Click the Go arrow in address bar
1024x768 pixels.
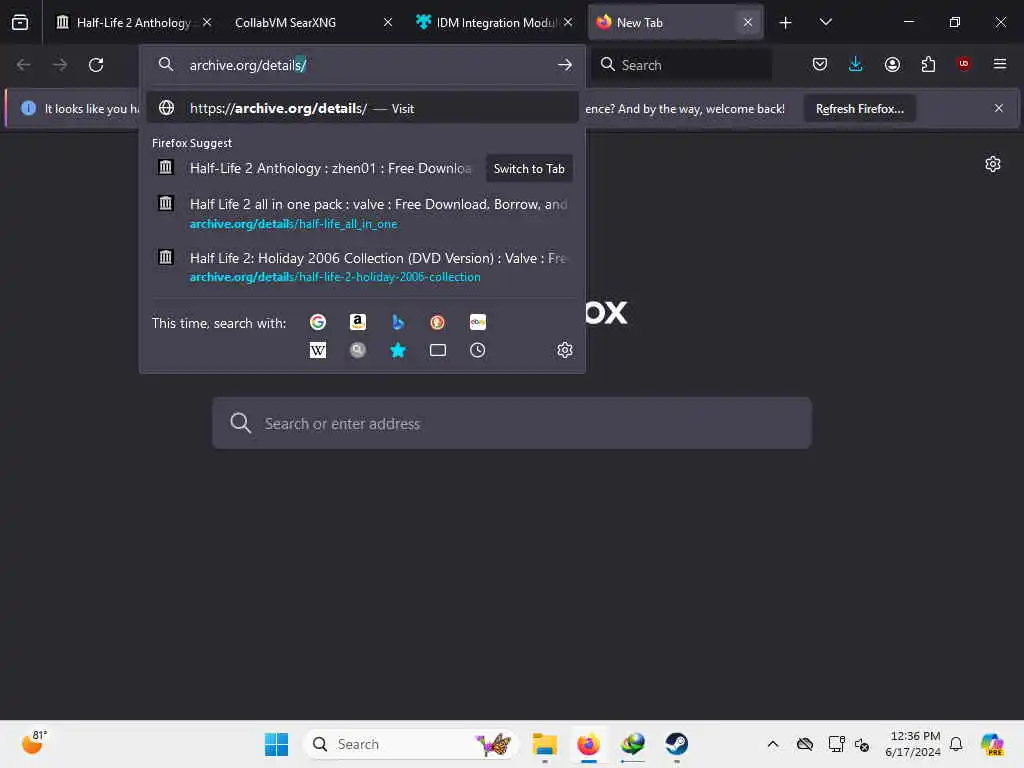565,65
